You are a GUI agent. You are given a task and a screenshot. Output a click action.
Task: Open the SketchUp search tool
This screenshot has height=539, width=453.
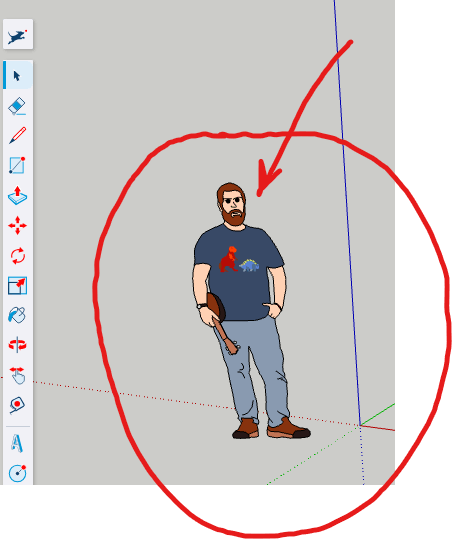(18, 34)
